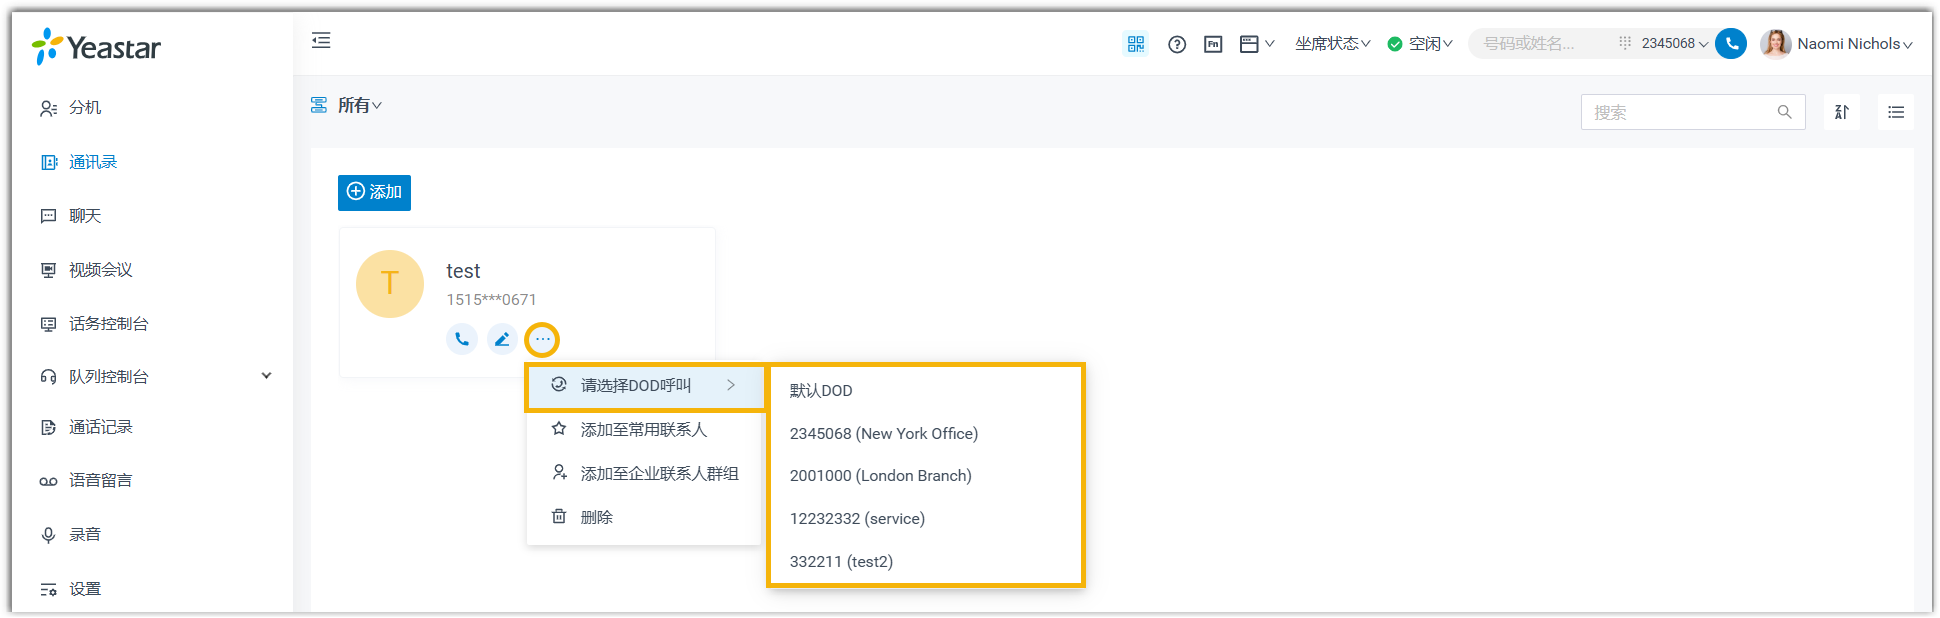Click the blue call button in header
The height and width of the screenshot is (618, 1940).
click(x=1730, y=44)
